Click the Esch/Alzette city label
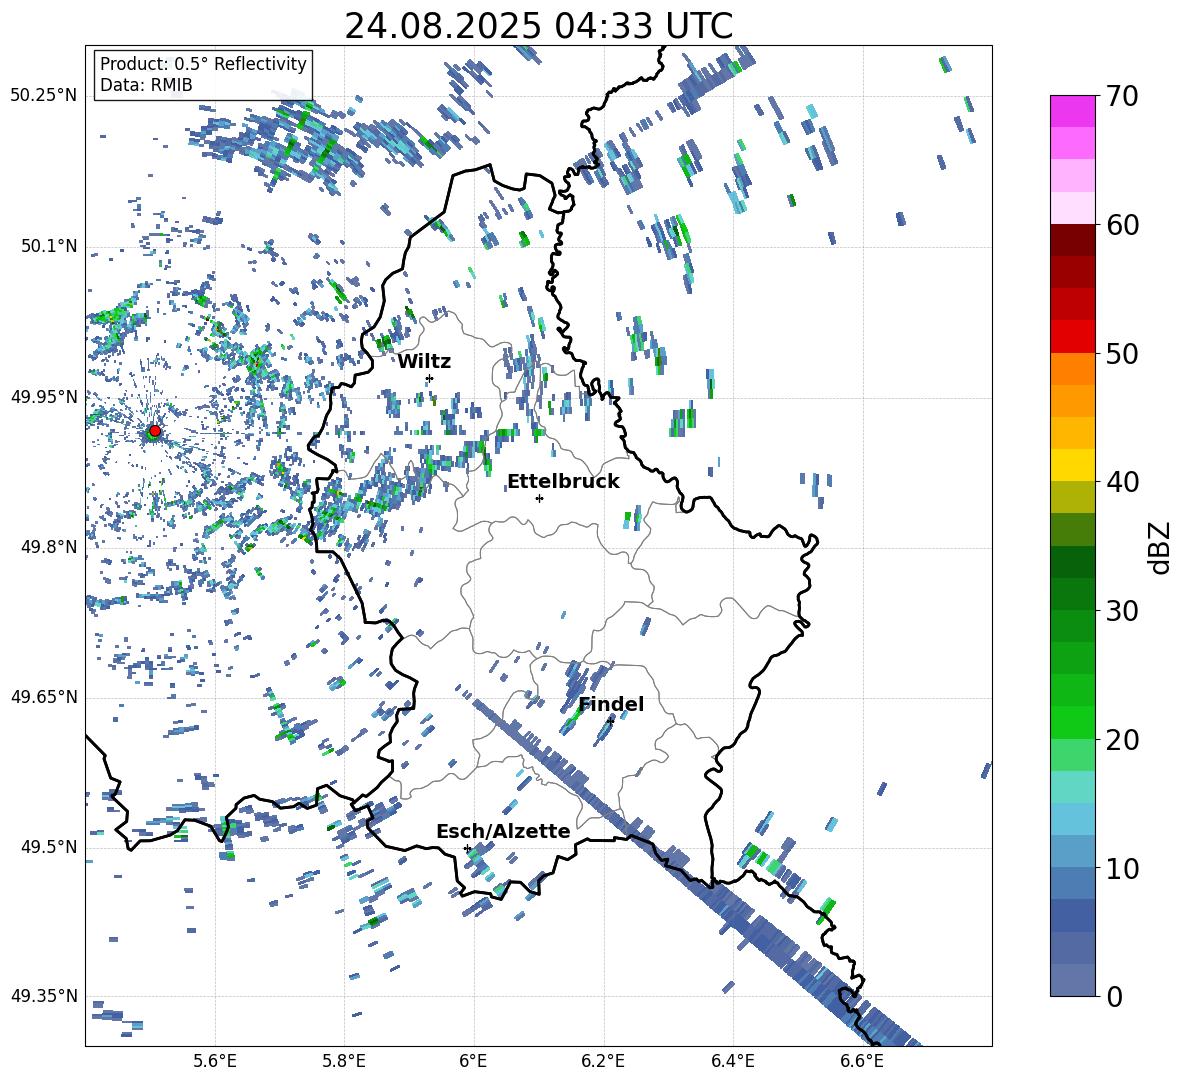 click(x=503, y=831)
